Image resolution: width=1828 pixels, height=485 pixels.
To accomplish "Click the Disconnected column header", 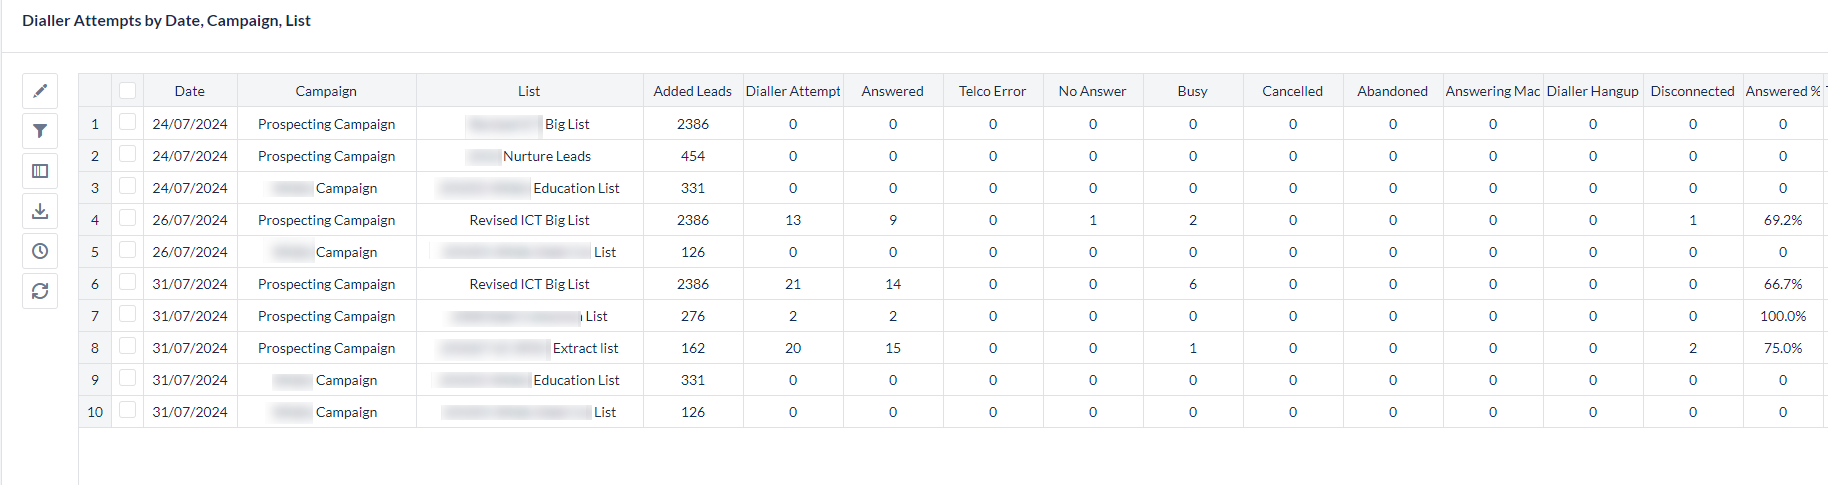I will 1692,91.
